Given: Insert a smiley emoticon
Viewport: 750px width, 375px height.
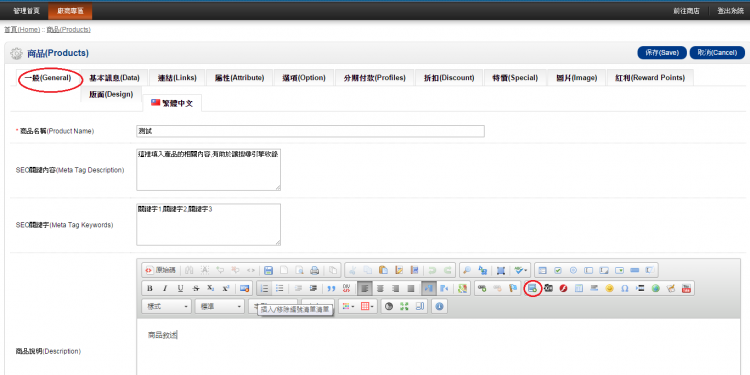Looking at the screenshot, I should tap(609, 288).
